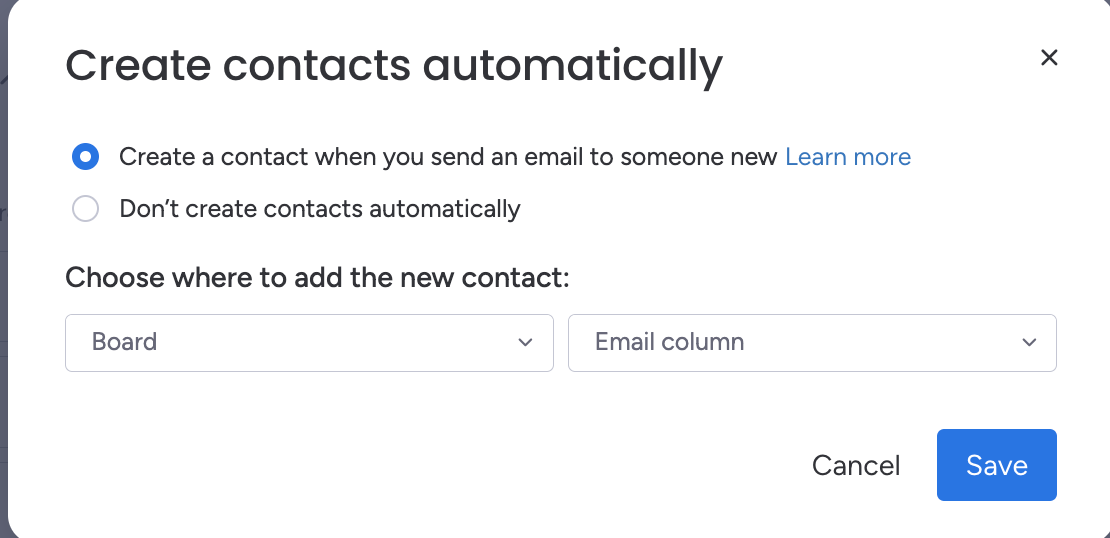Click the "Don't create contacts automatically" label text
This screenshot has height=538, width=1110.
point(319,209)
